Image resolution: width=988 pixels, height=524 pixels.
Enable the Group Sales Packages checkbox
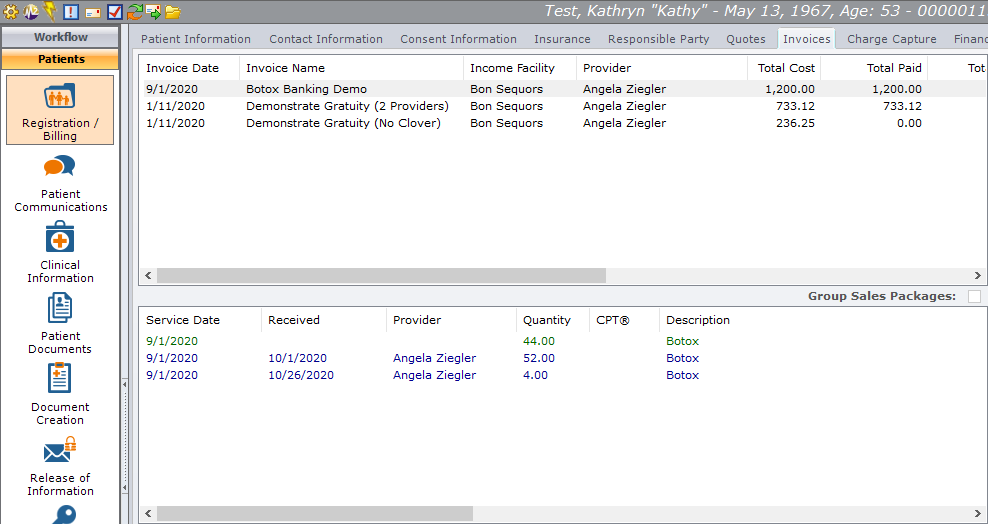coord(974,296)
